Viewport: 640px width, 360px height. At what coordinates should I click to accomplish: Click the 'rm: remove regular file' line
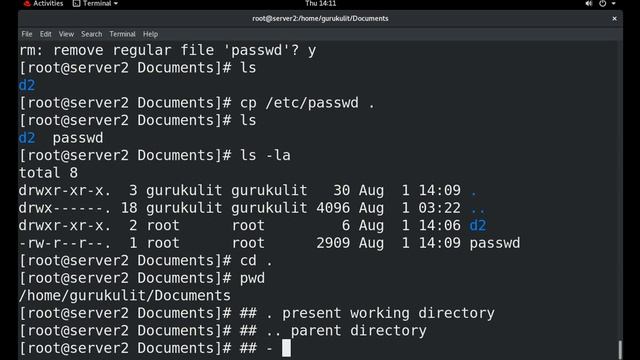[167, 50]
